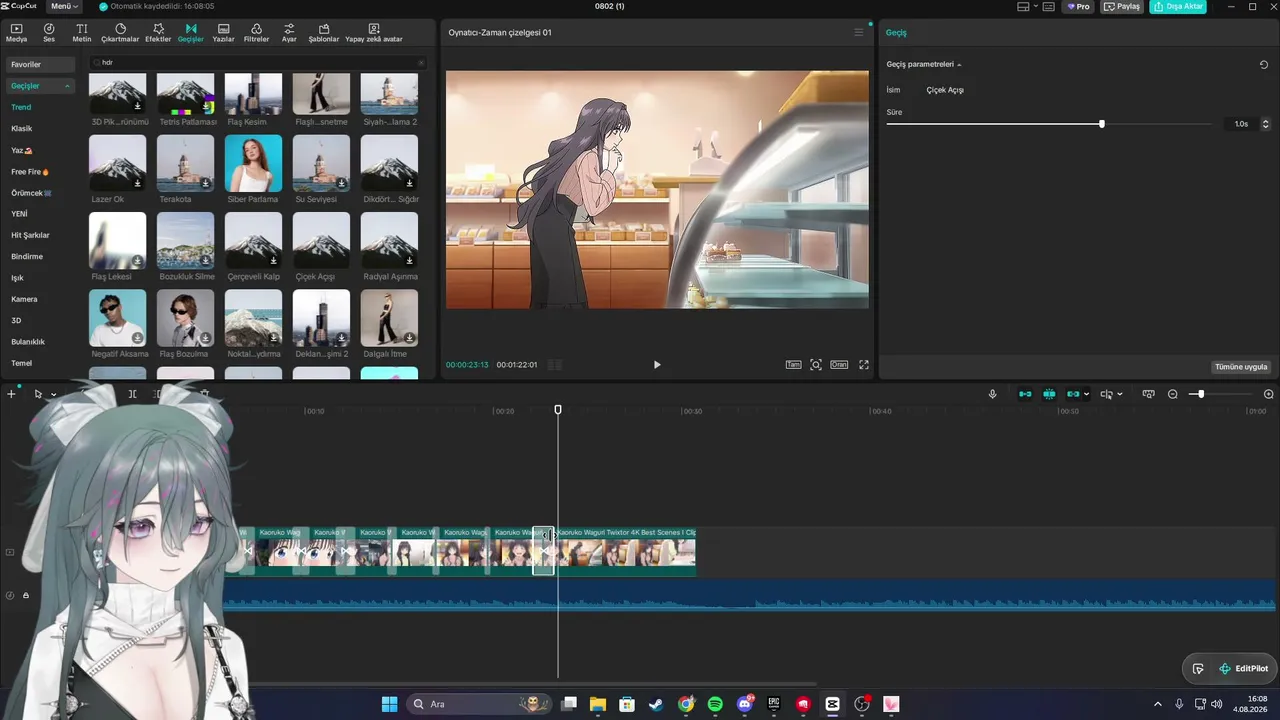Image resolution: width=1280 pixels, height=720 pixels.
Task: Click the player zoom-to-fit scan icon
Action: (x=816, y=365)
